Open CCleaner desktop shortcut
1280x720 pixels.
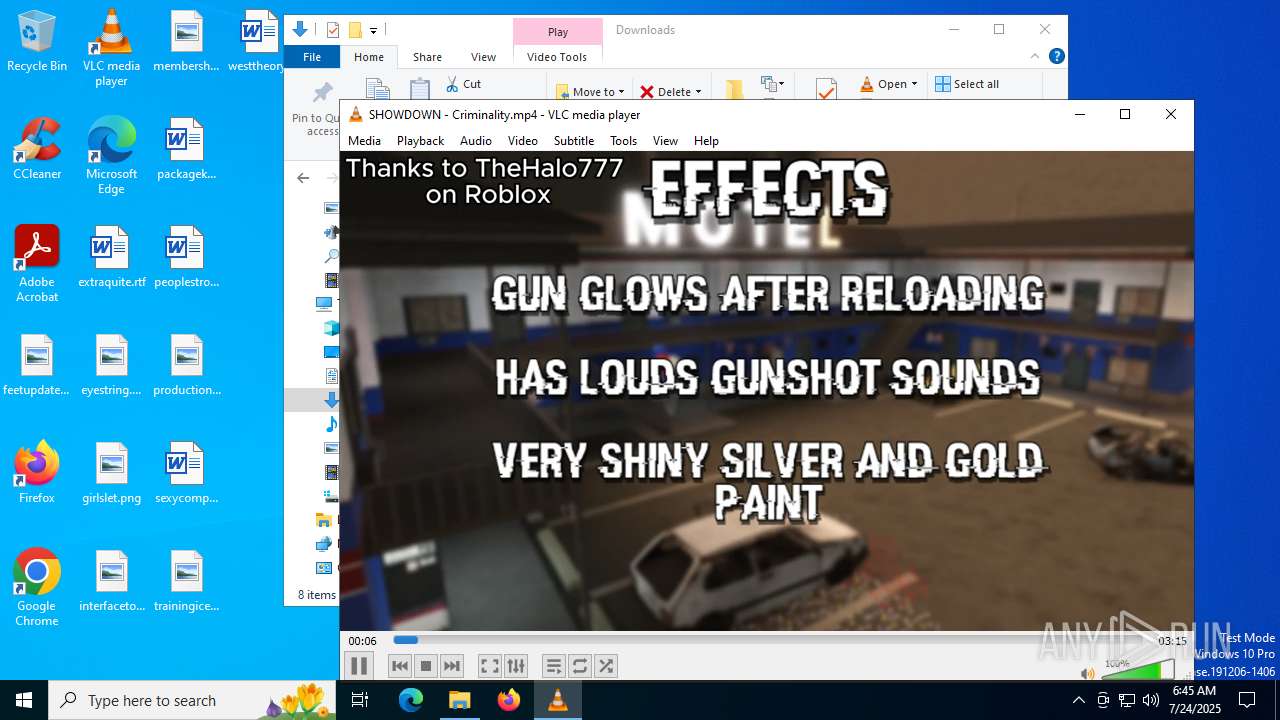[37, 149]
